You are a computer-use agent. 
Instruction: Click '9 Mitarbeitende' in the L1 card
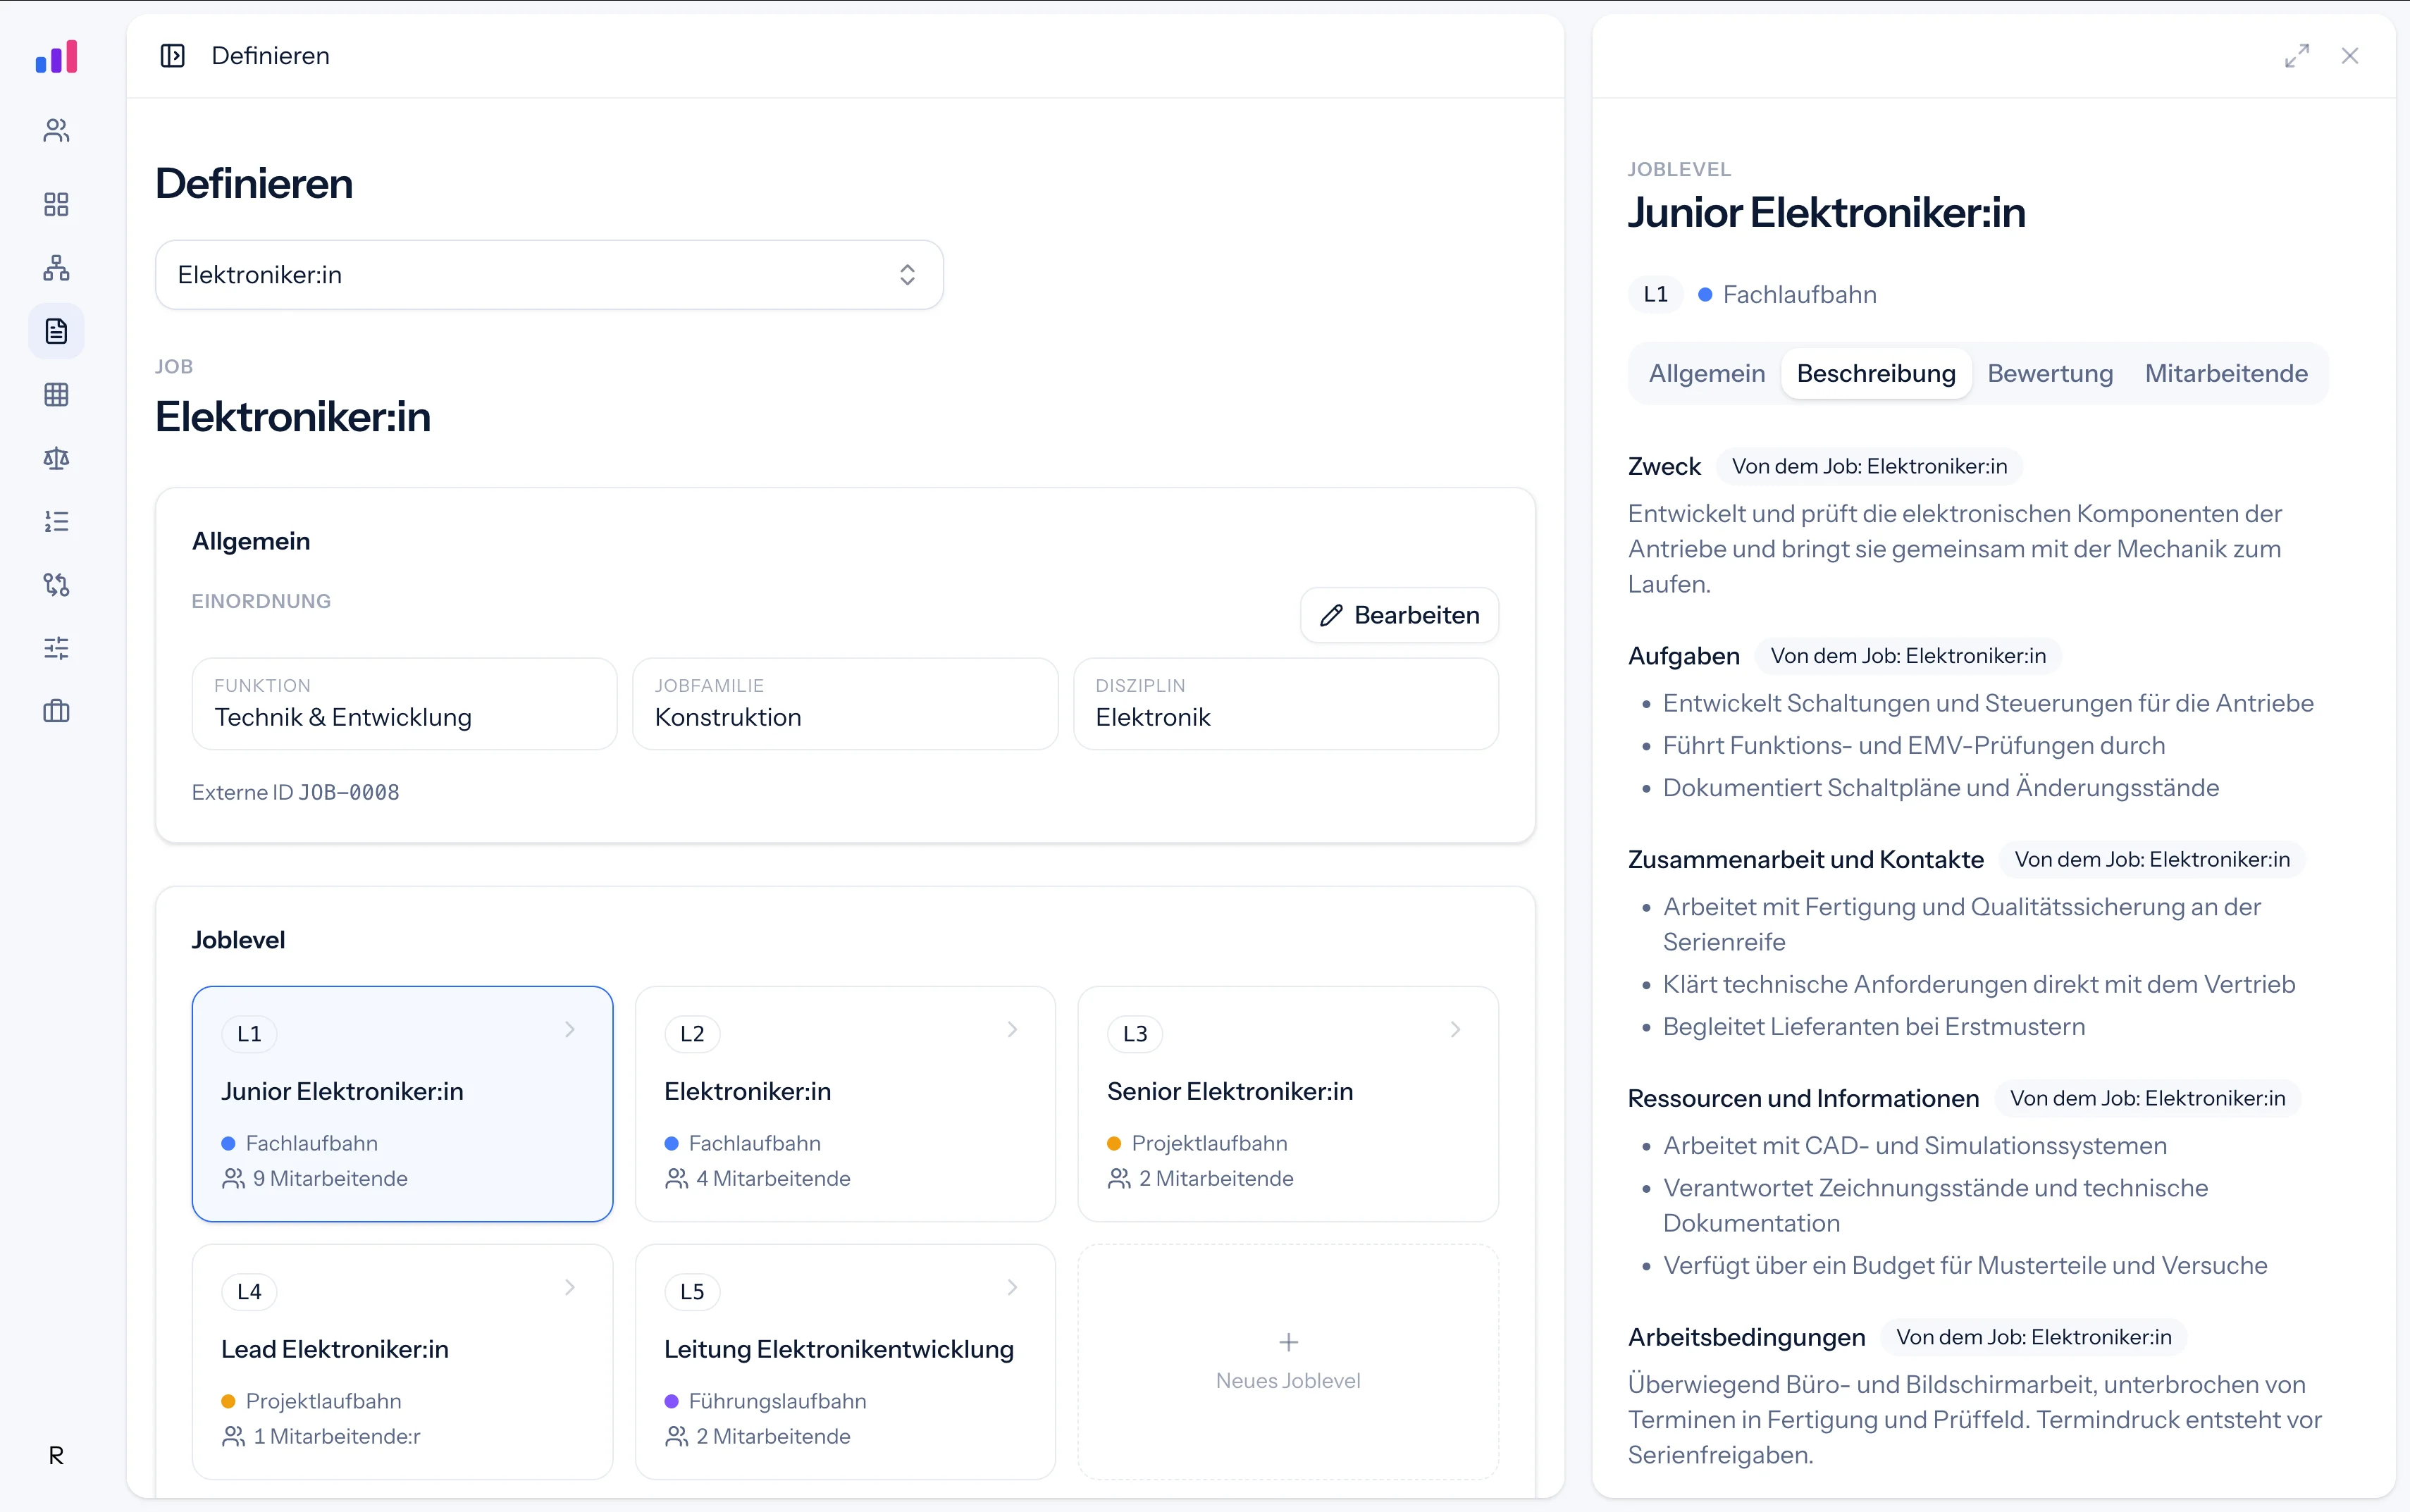click(x=330, y=1178)
